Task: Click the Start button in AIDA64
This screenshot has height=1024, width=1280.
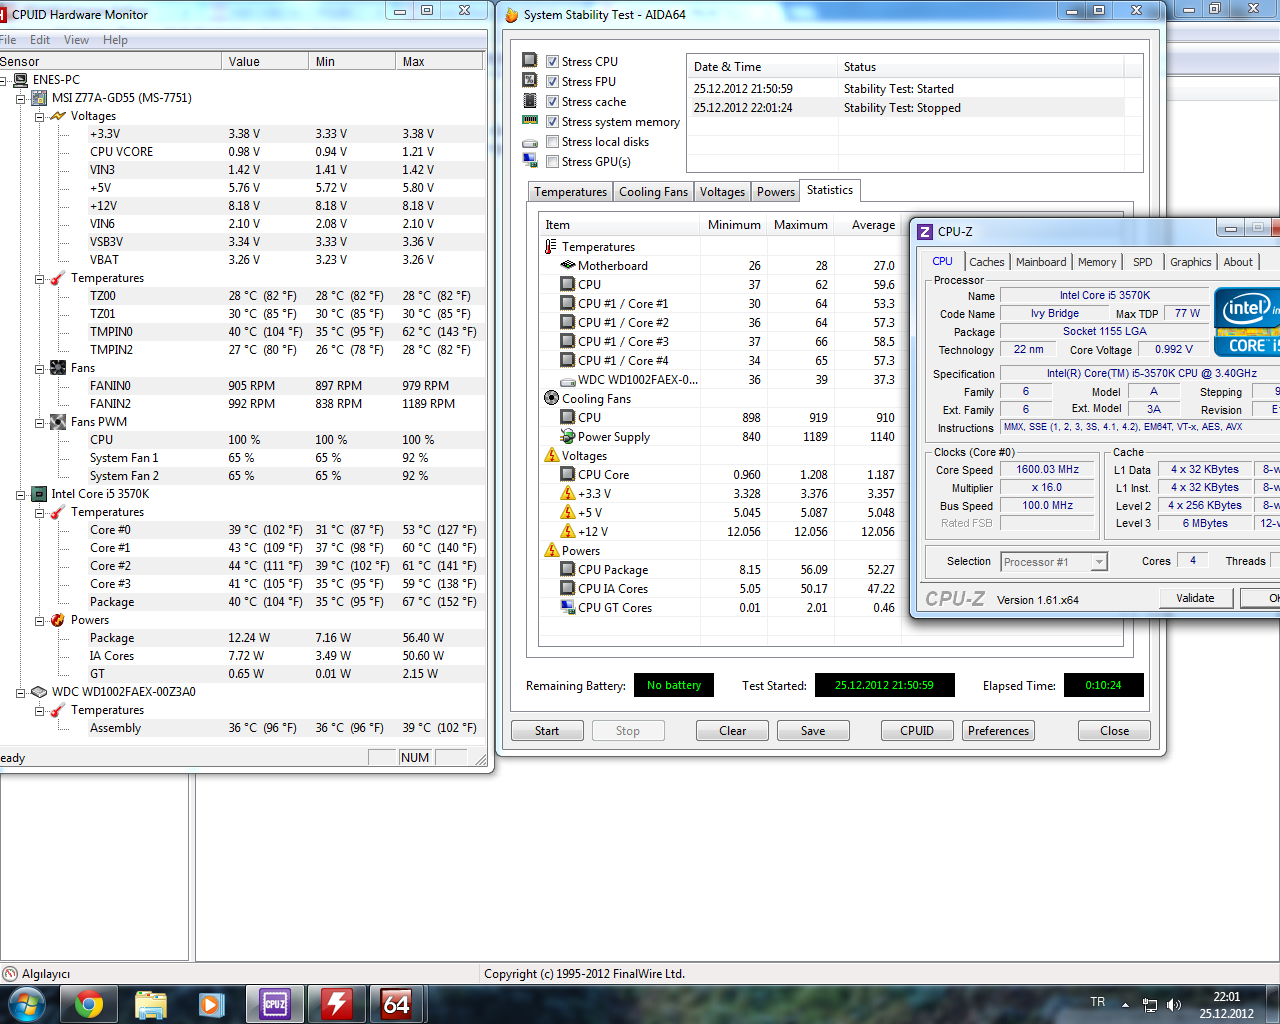Action: 547,731
